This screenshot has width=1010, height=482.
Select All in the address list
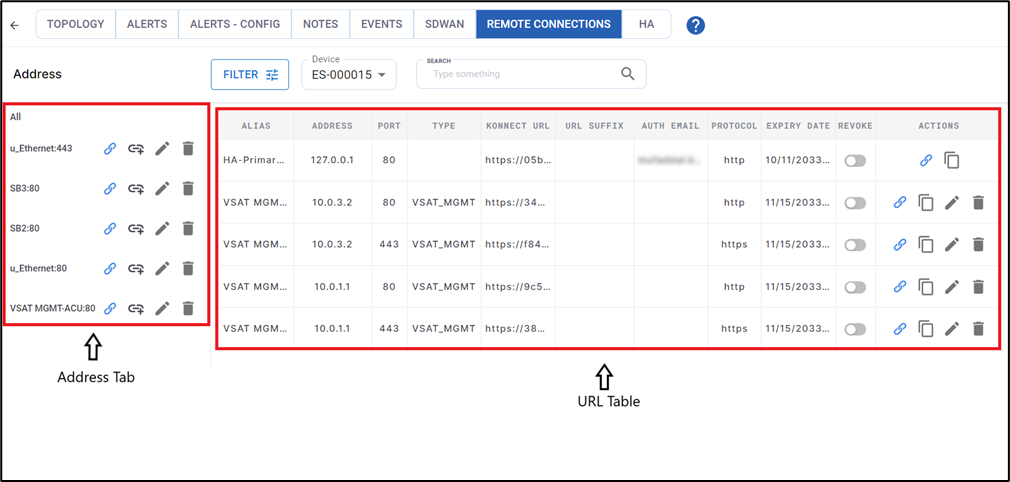click(x=16, y=117)
